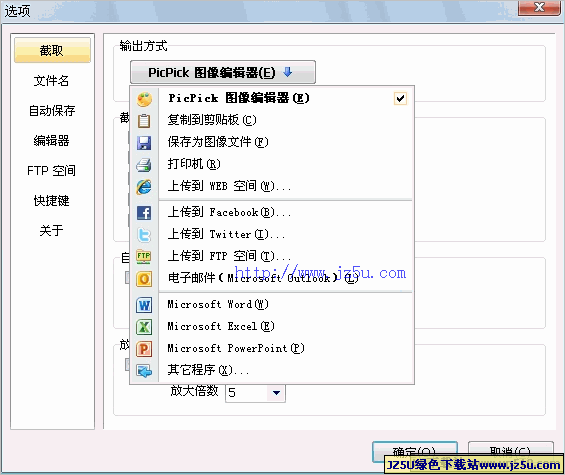
Task: Choose 上传到 Twitter(T) entry
Action: (x=272, y=235)
